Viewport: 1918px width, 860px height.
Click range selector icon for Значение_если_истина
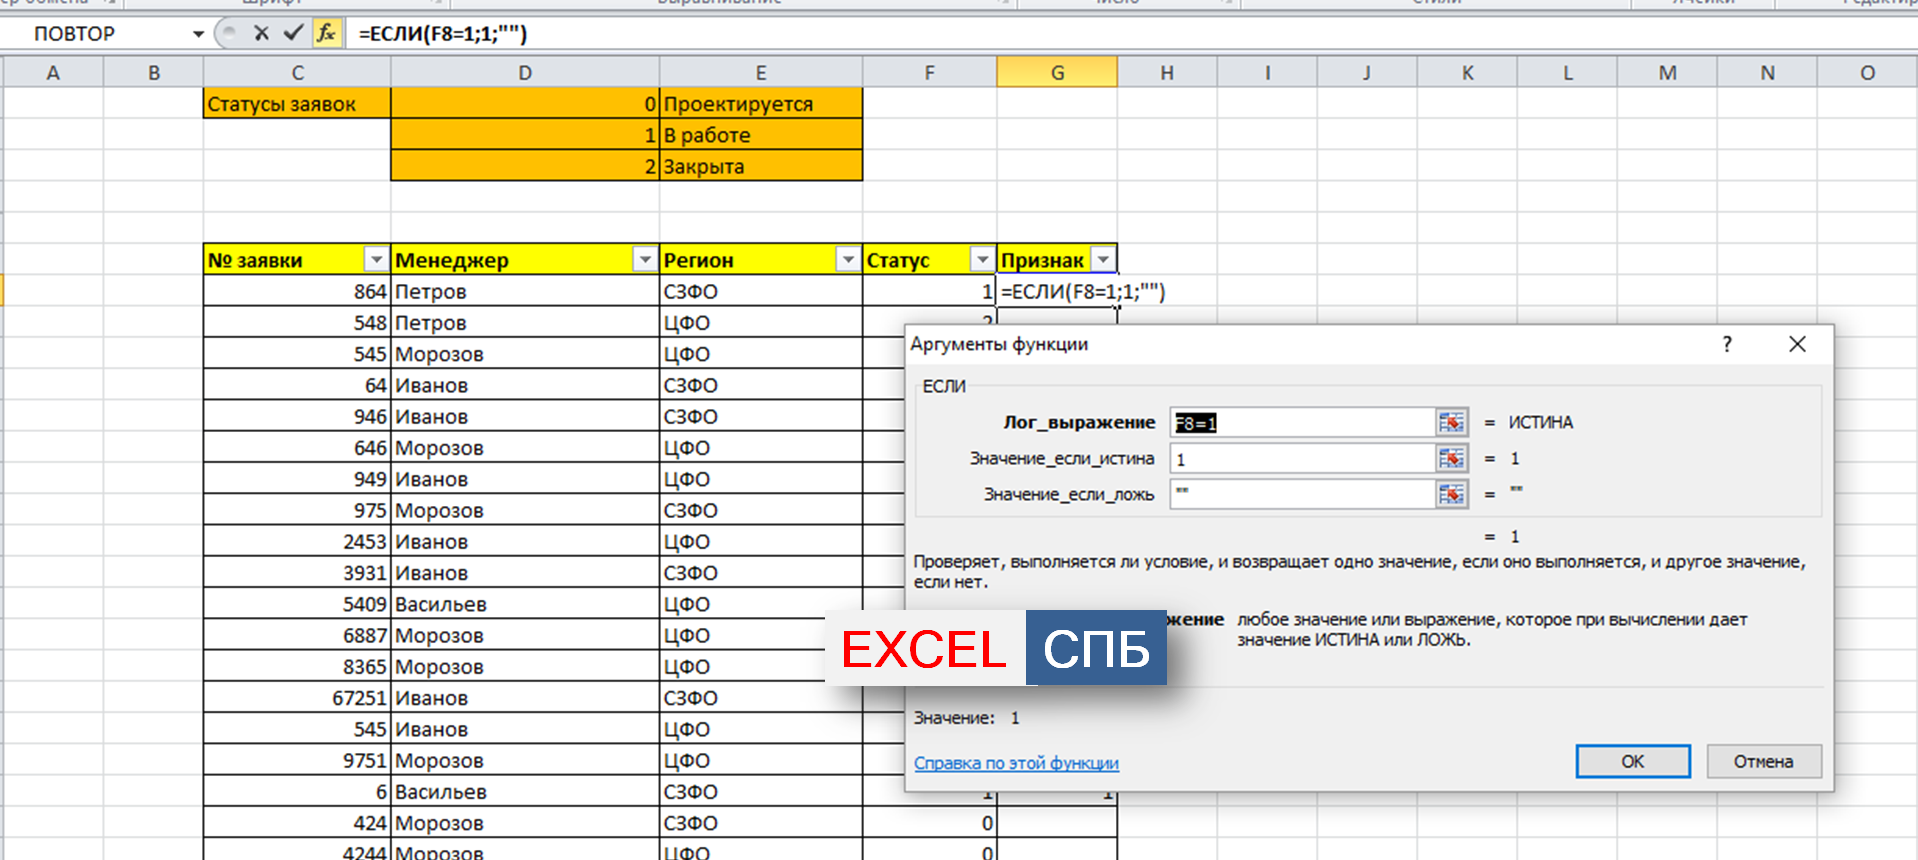[1451, 459]
